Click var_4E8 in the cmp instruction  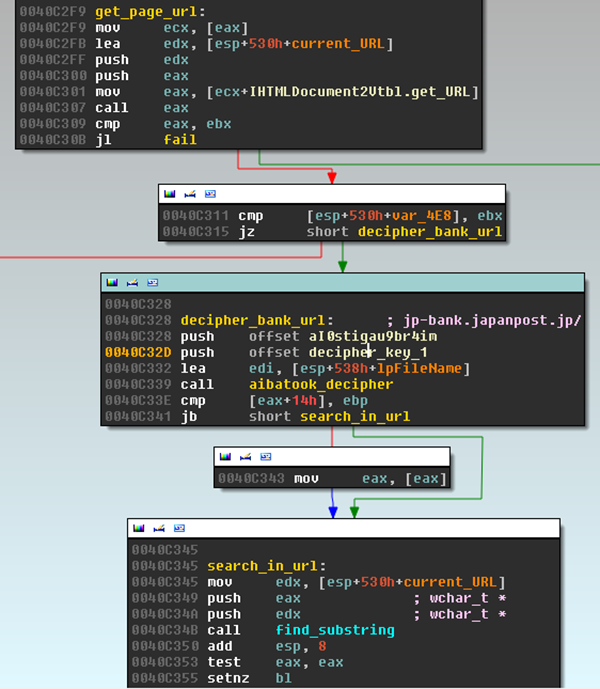(x=422, y=216)
